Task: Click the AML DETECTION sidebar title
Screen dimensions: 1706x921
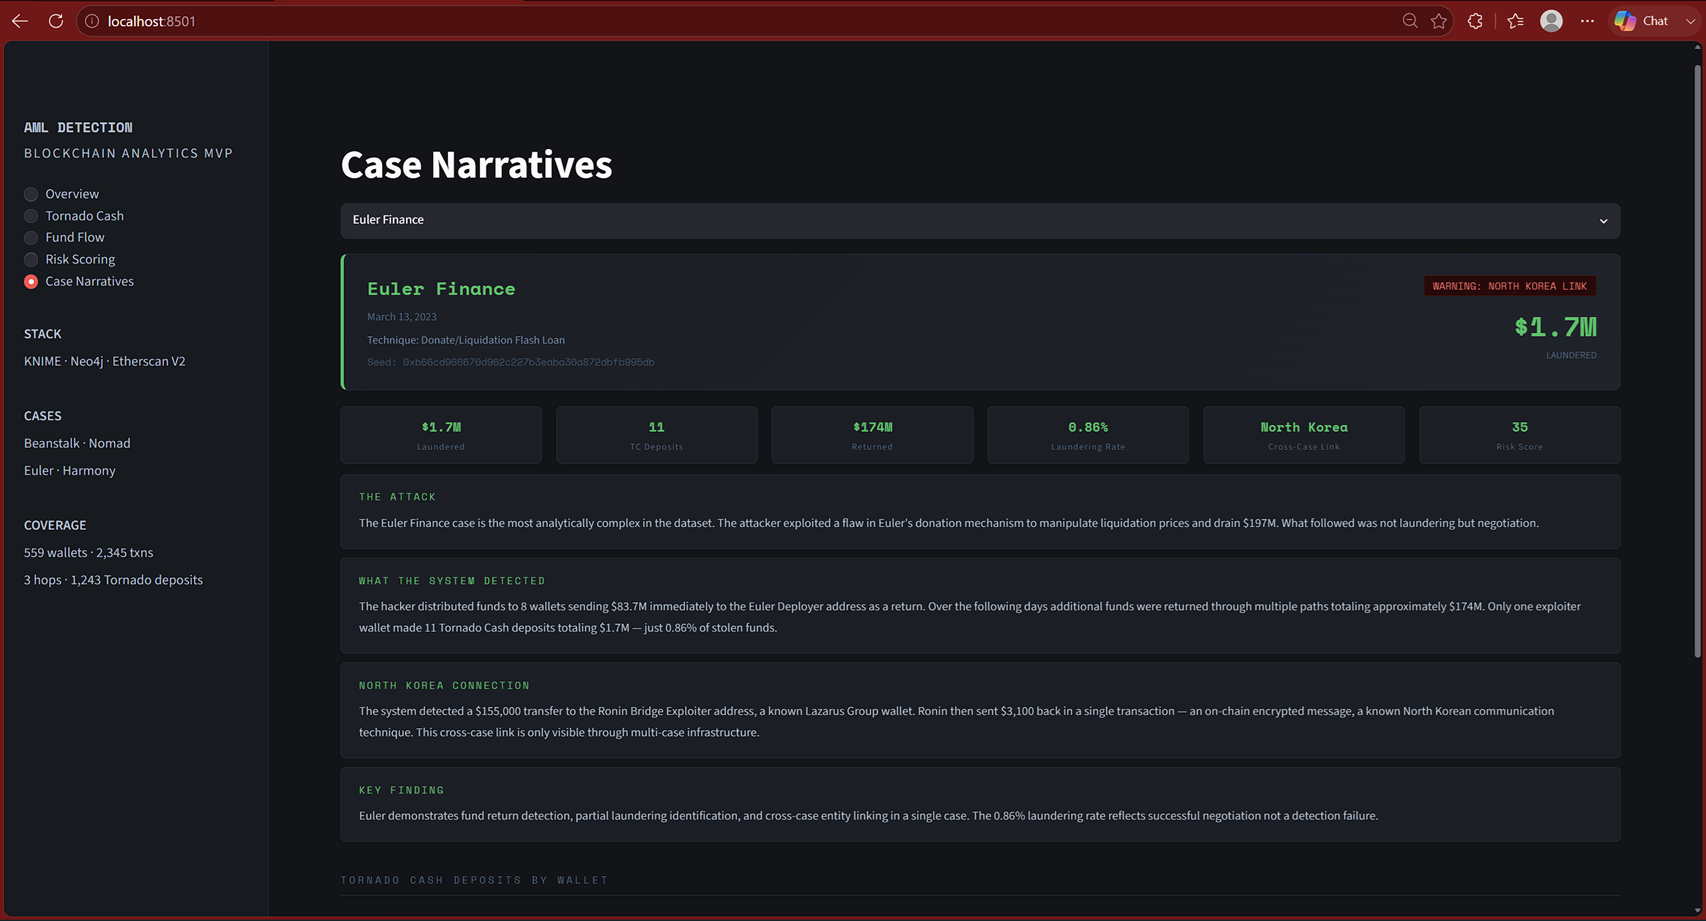Action: coord(78,128)
